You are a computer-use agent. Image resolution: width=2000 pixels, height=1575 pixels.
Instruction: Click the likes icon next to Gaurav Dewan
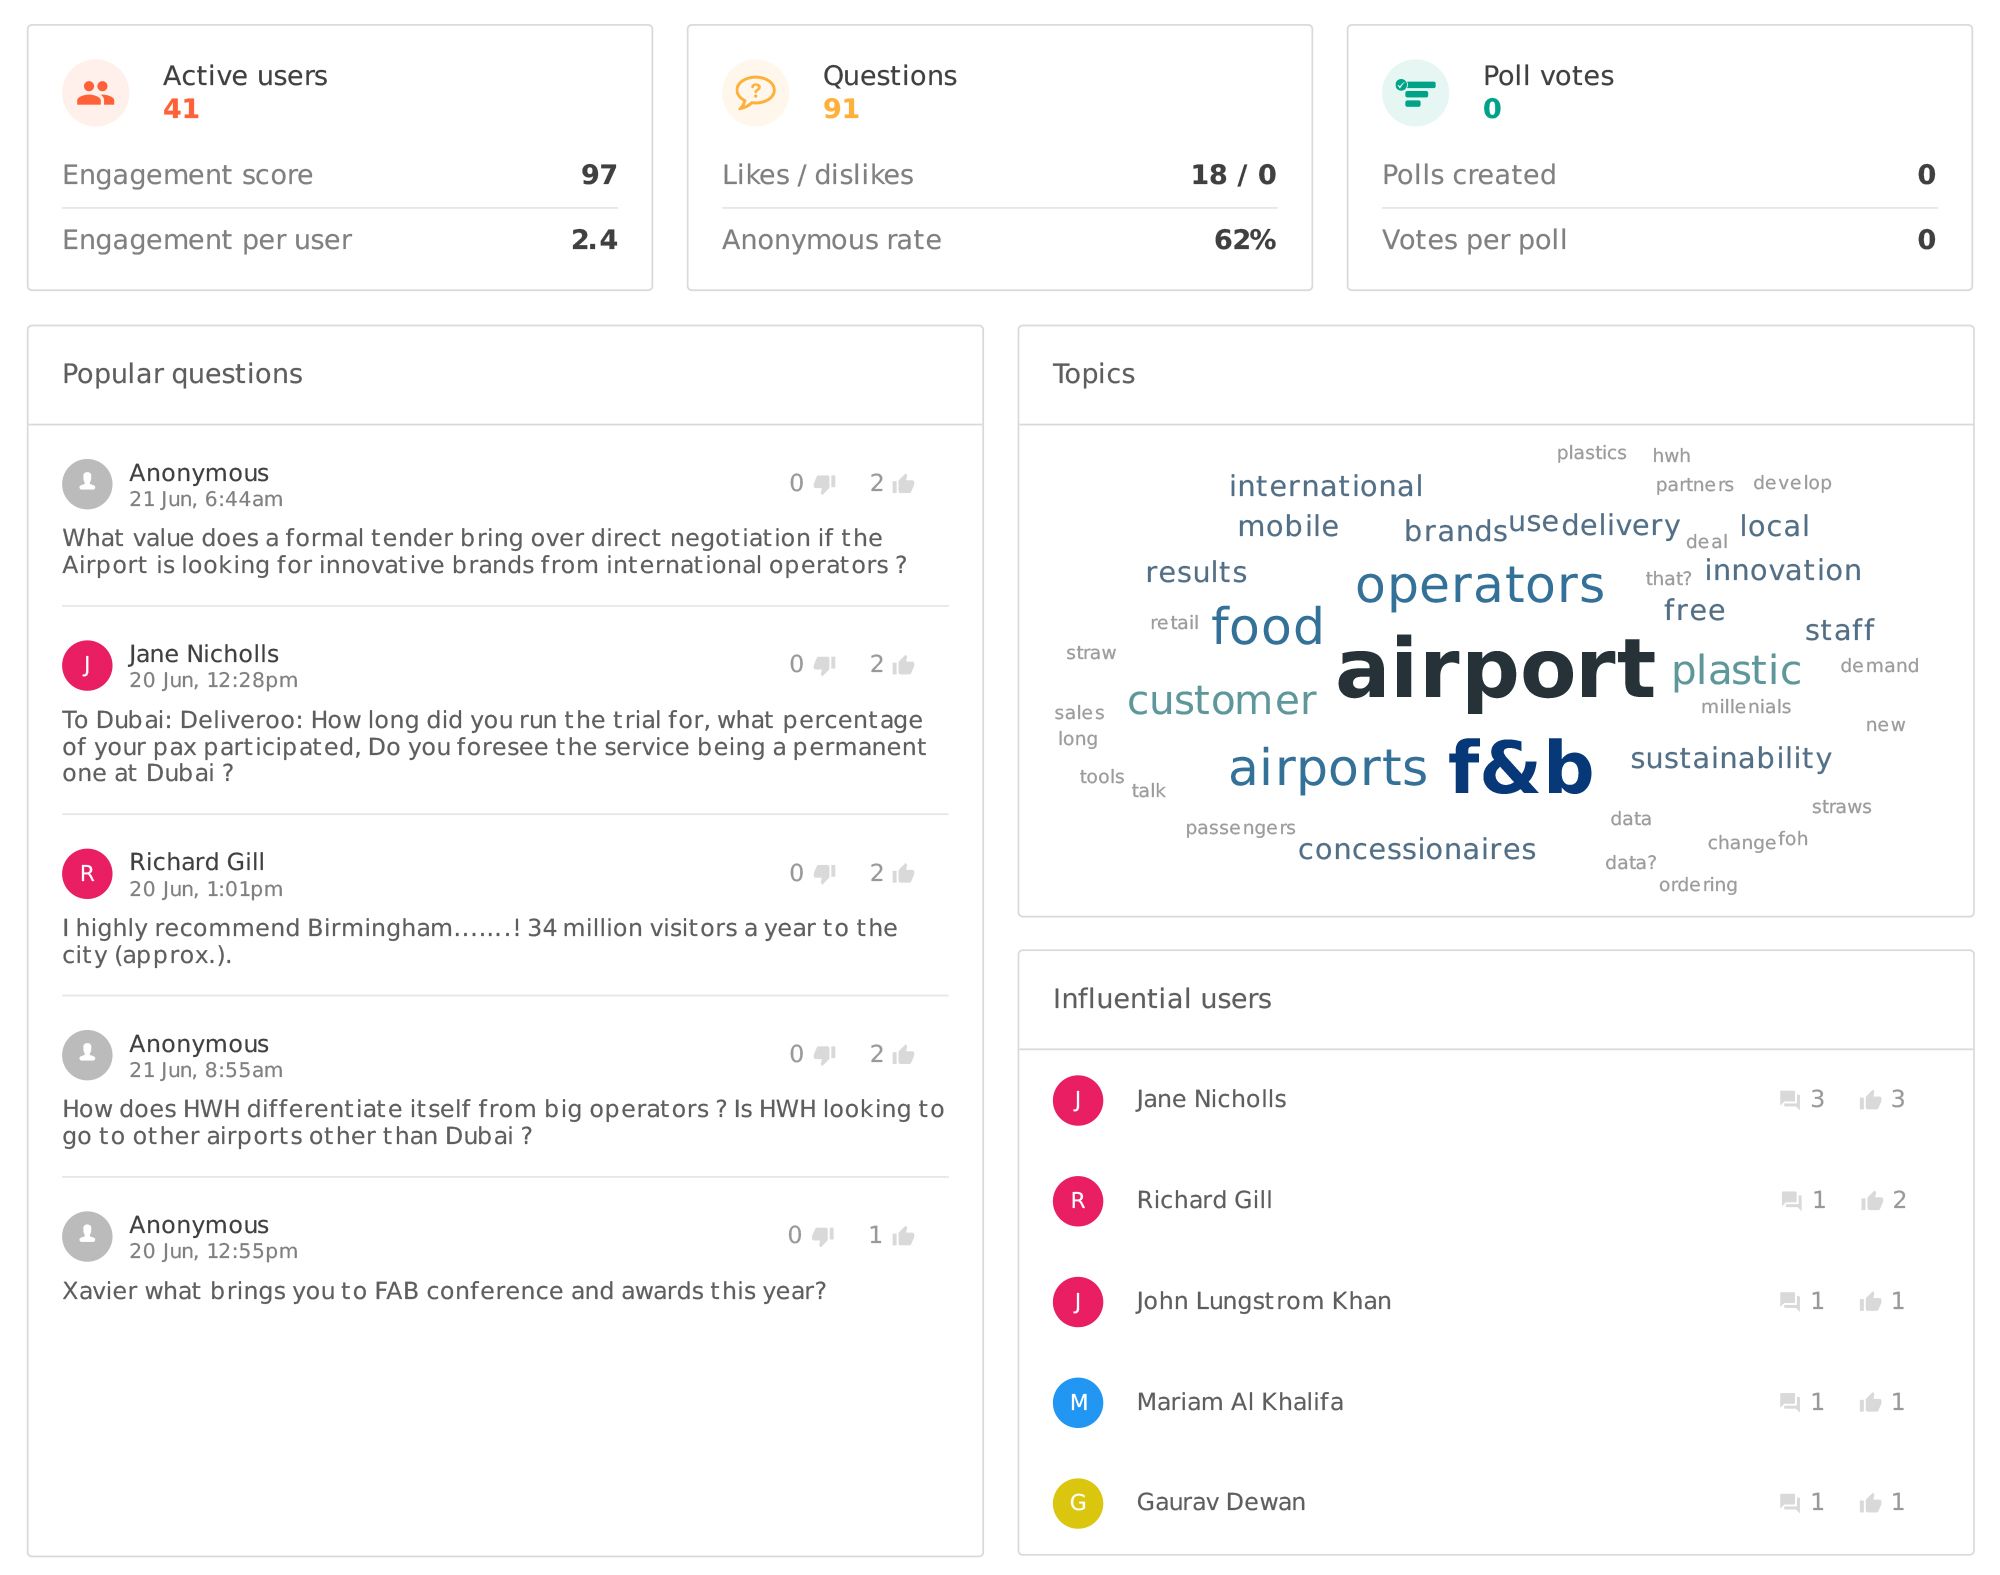(1870, 1503)
